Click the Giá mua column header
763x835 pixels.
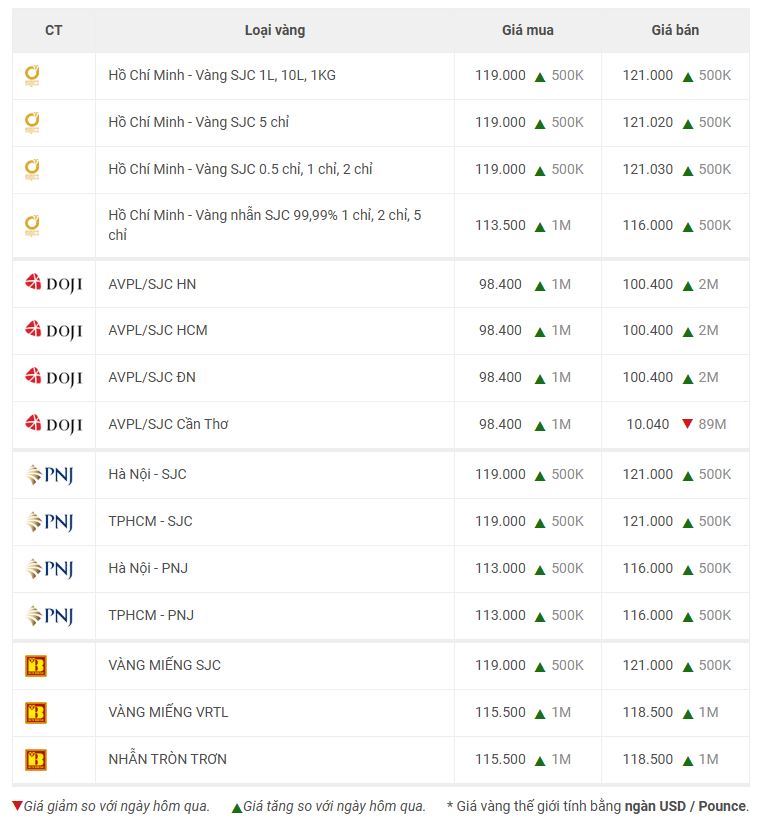528,30
